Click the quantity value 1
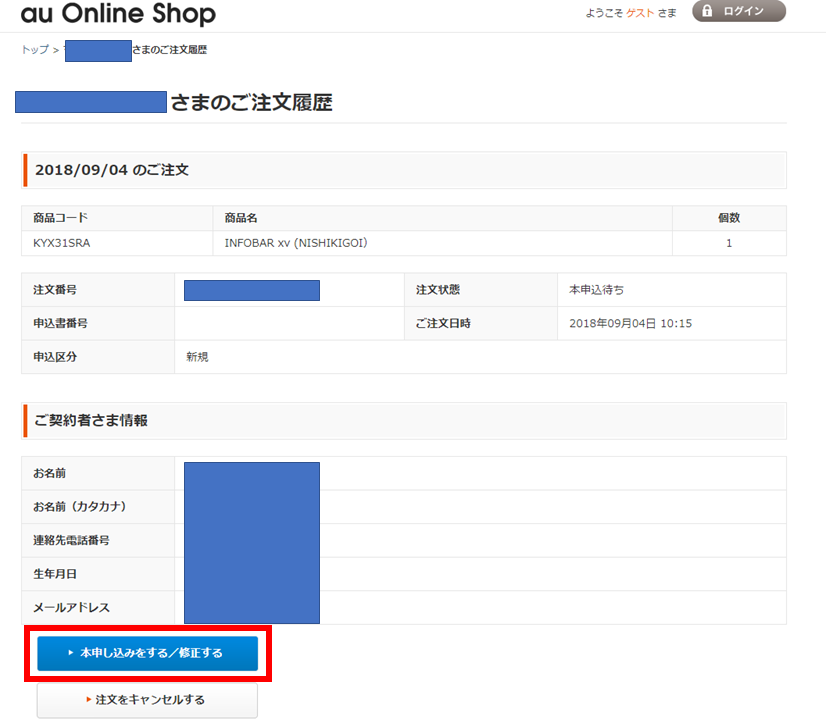 click(729, 243)
